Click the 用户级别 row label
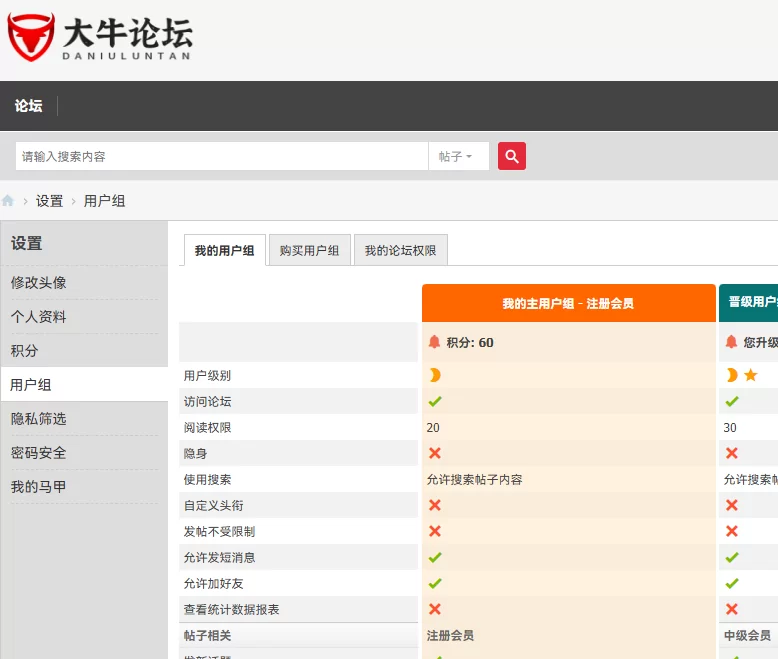The height and width of the screenshot is (659, 778). 207,376
